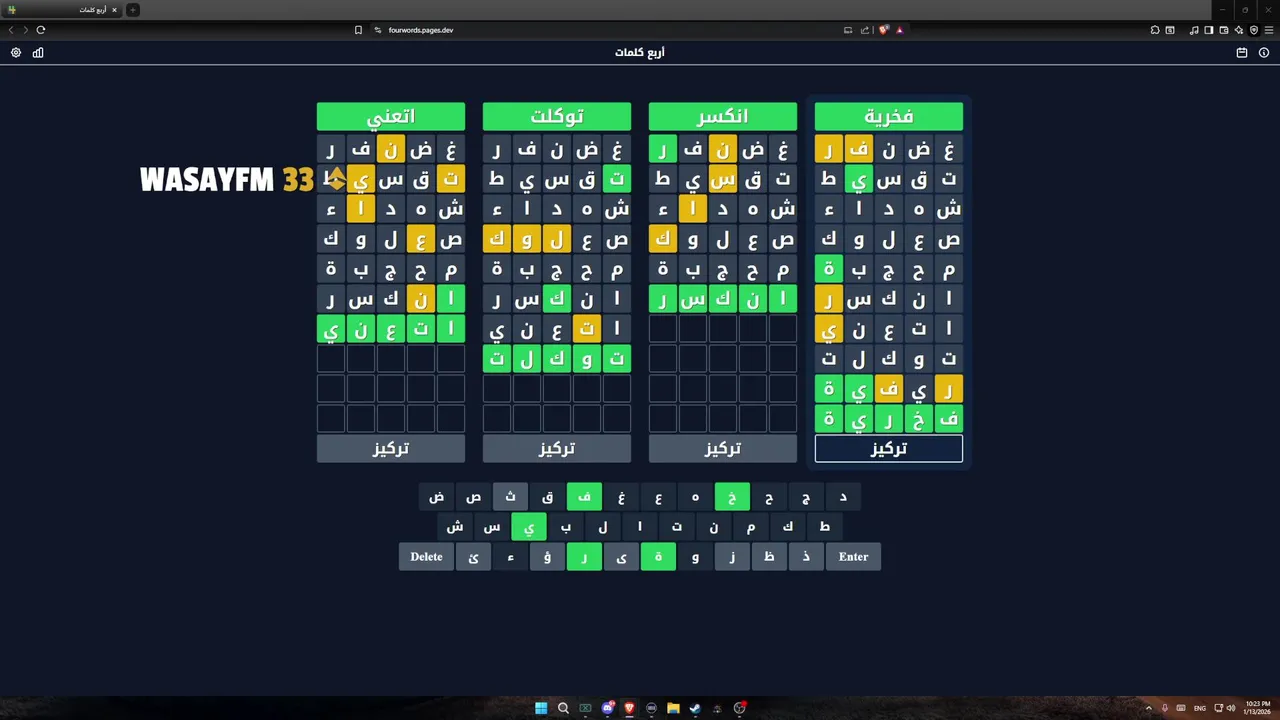
Task: Tap the ؤ key on the keyboard
Action: point(547,557)
